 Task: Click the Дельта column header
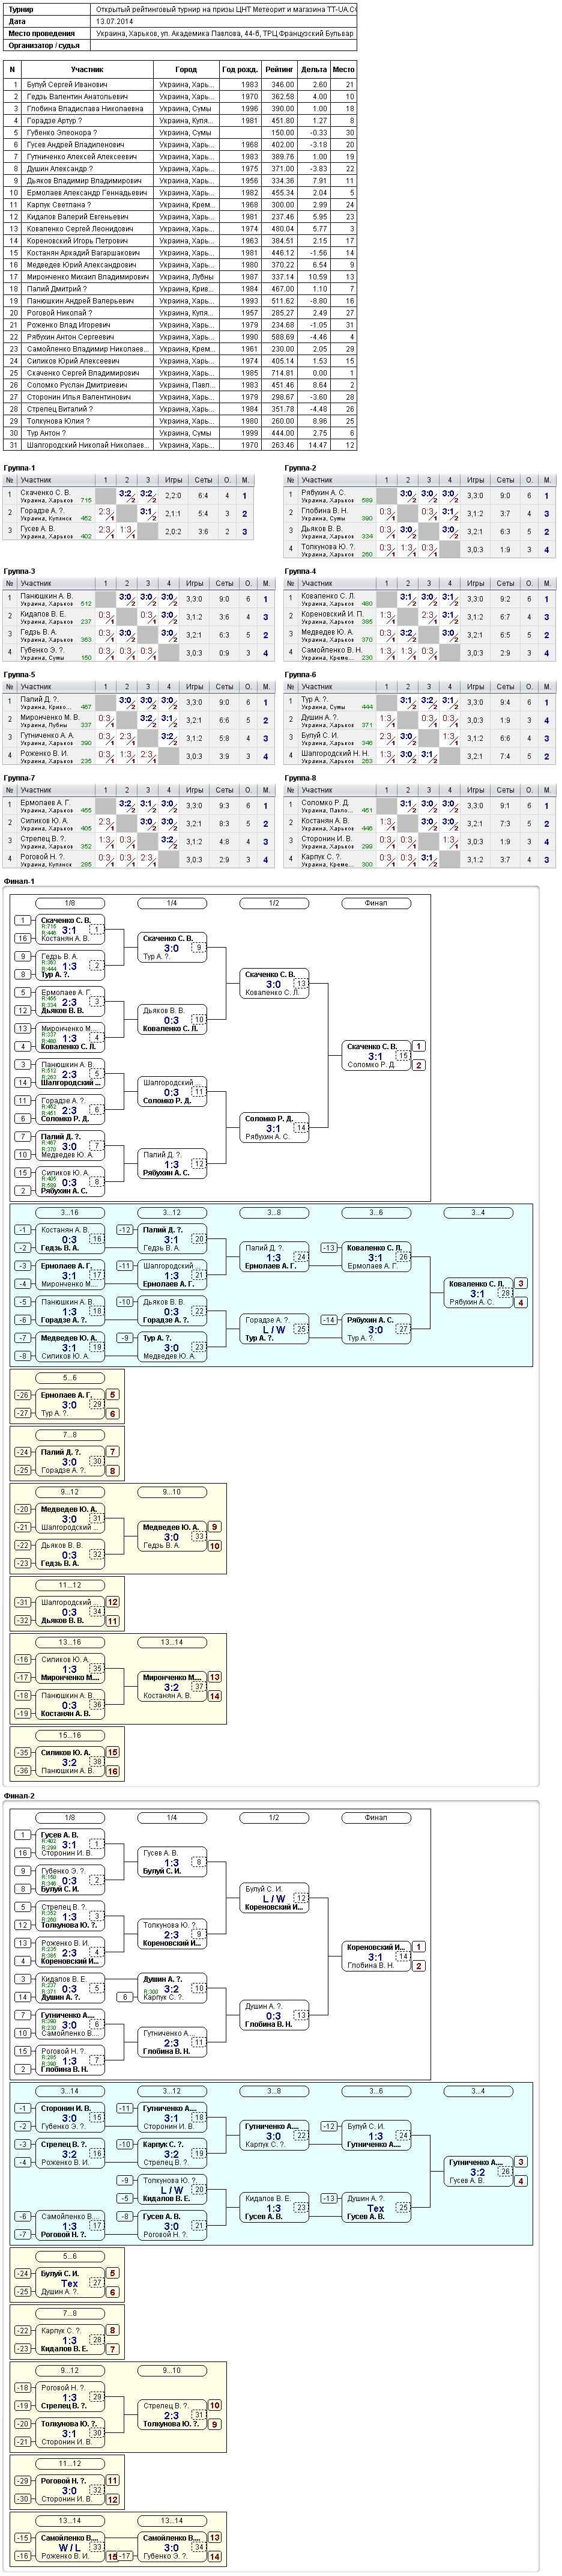314,70
